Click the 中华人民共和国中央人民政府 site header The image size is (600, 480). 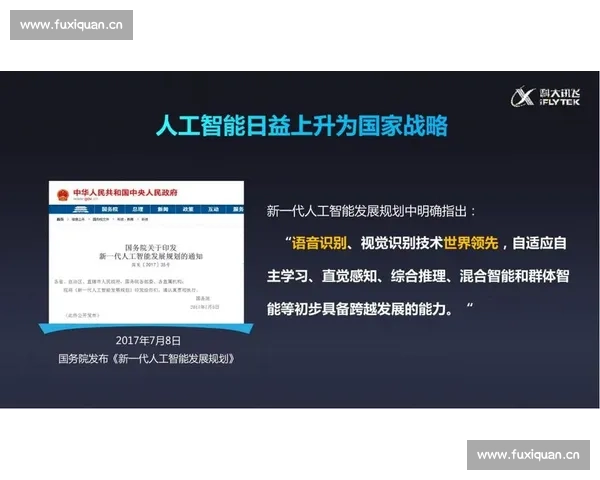click(125, 193)
